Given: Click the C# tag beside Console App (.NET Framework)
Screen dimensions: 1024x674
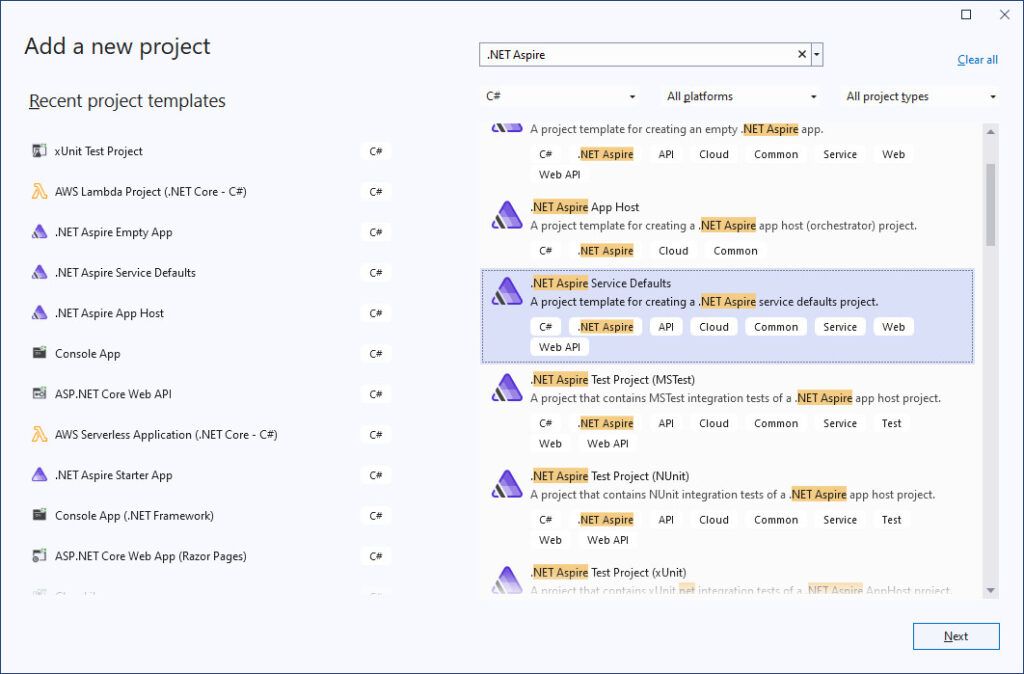Looking at the screenshot, I should click(376, 515).
